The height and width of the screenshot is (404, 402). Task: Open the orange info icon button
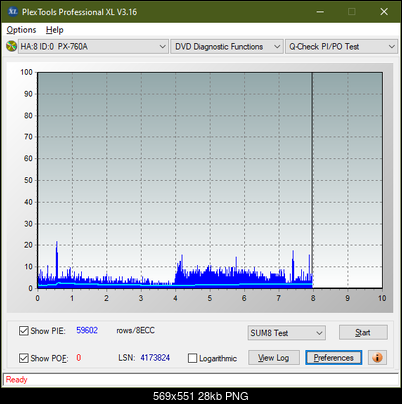click(377, 358)
